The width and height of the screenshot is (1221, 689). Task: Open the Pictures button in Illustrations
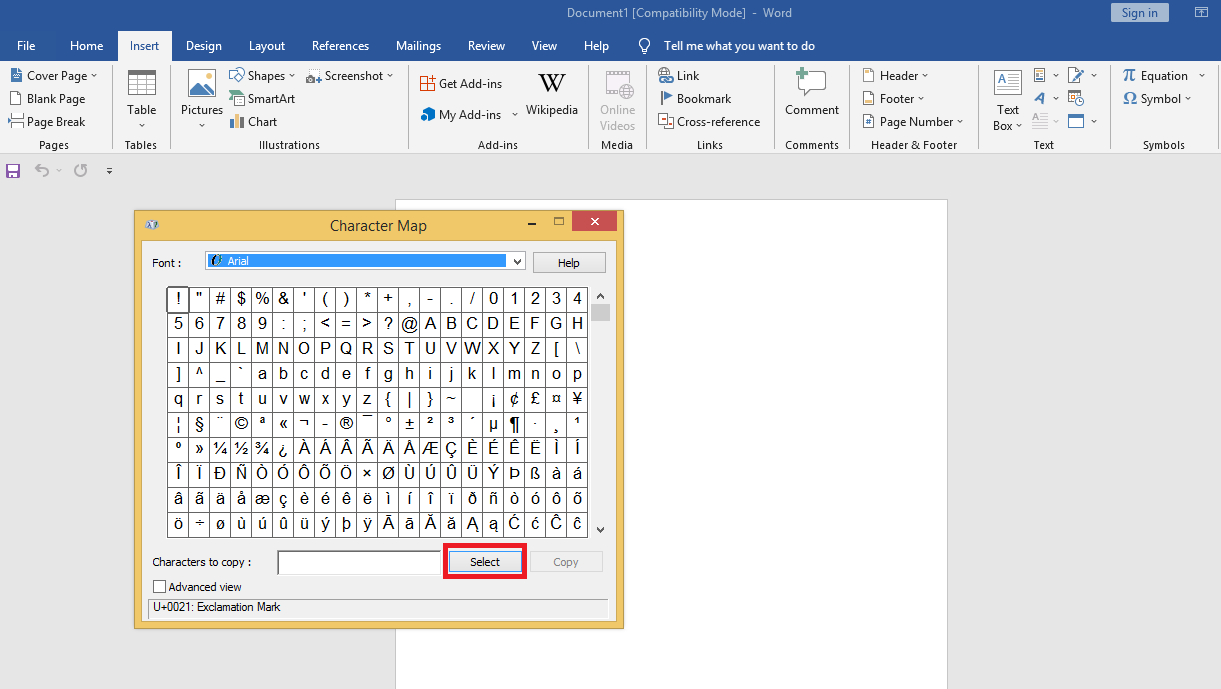pyautogui.click(x=202, y=100)
